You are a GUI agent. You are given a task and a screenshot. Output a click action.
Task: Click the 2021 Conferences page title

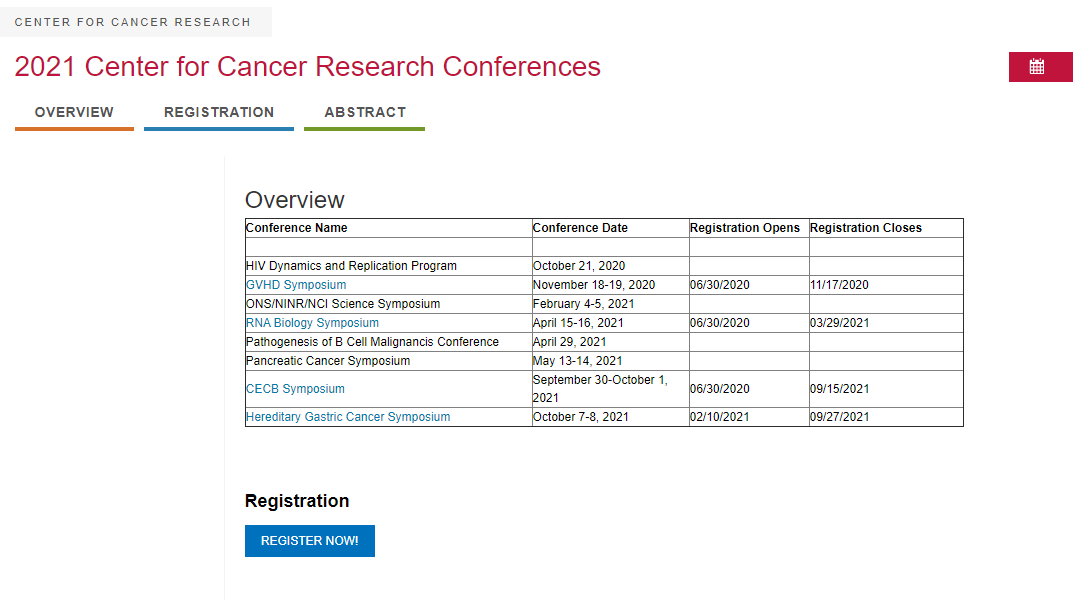308,67
